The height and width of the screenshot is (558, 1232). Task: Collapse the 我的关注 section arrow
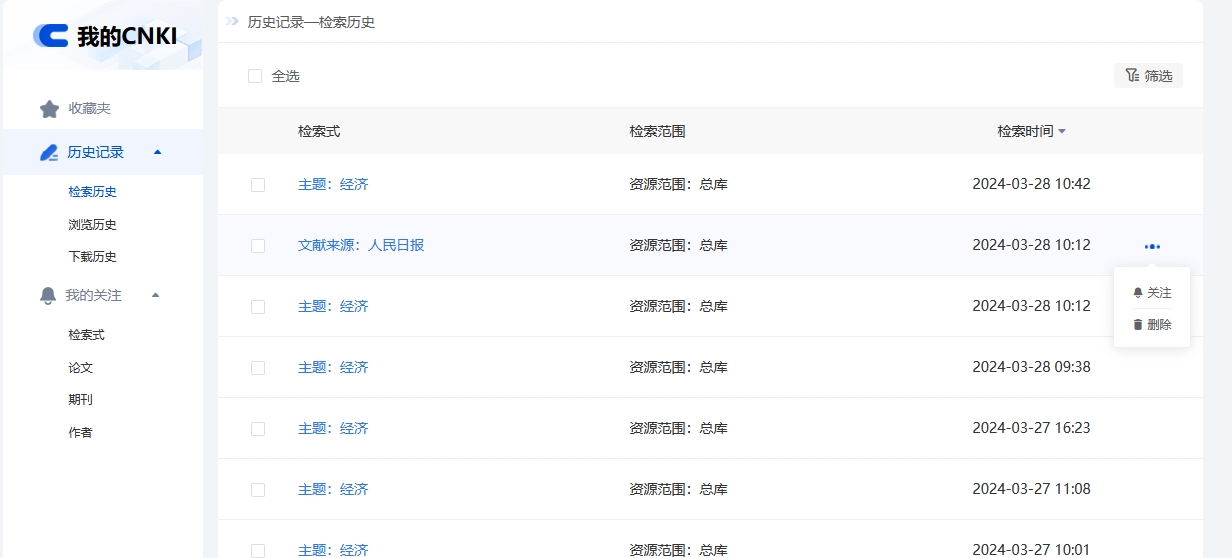coord(155,295)
